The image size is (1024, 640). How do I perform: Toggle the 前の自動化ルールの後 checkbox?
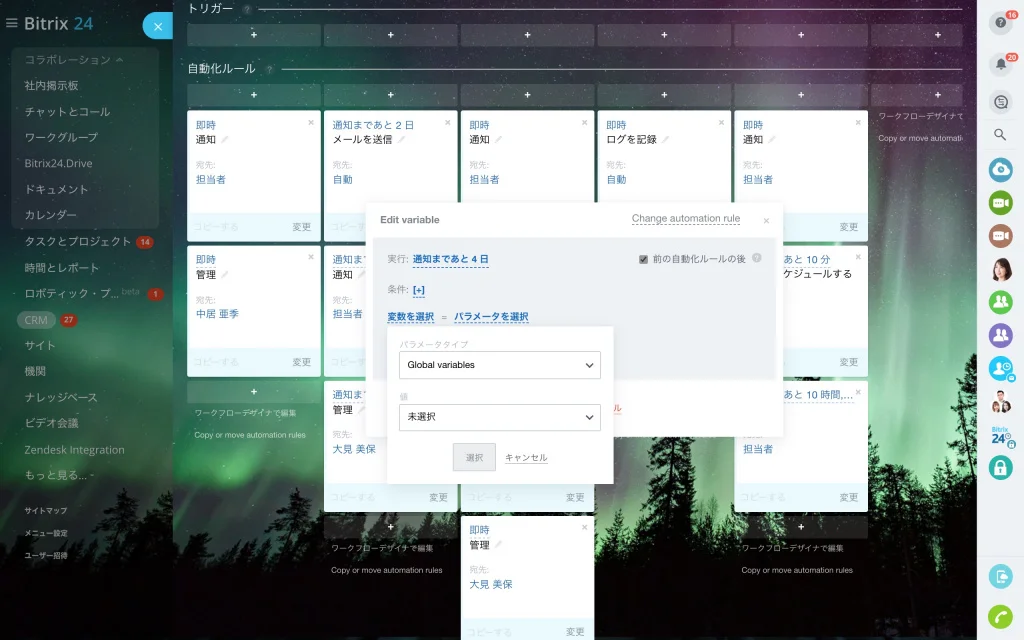click(643, 259)
